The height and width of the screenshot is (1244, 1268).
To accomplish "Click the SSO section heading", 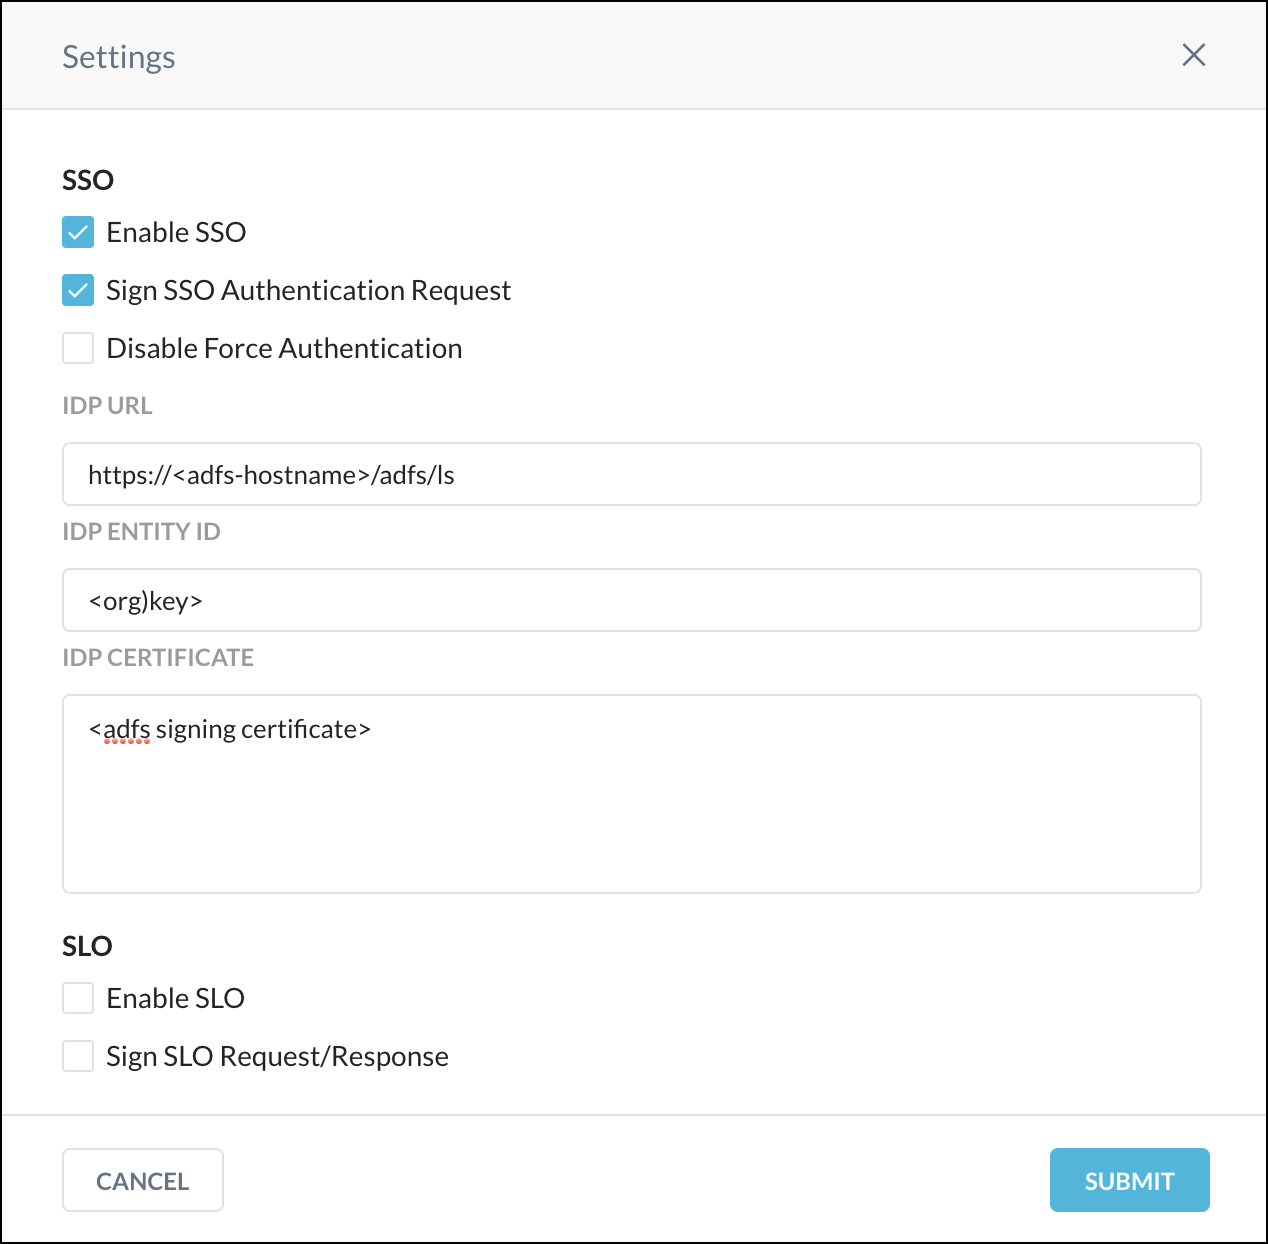I will 87,180.
